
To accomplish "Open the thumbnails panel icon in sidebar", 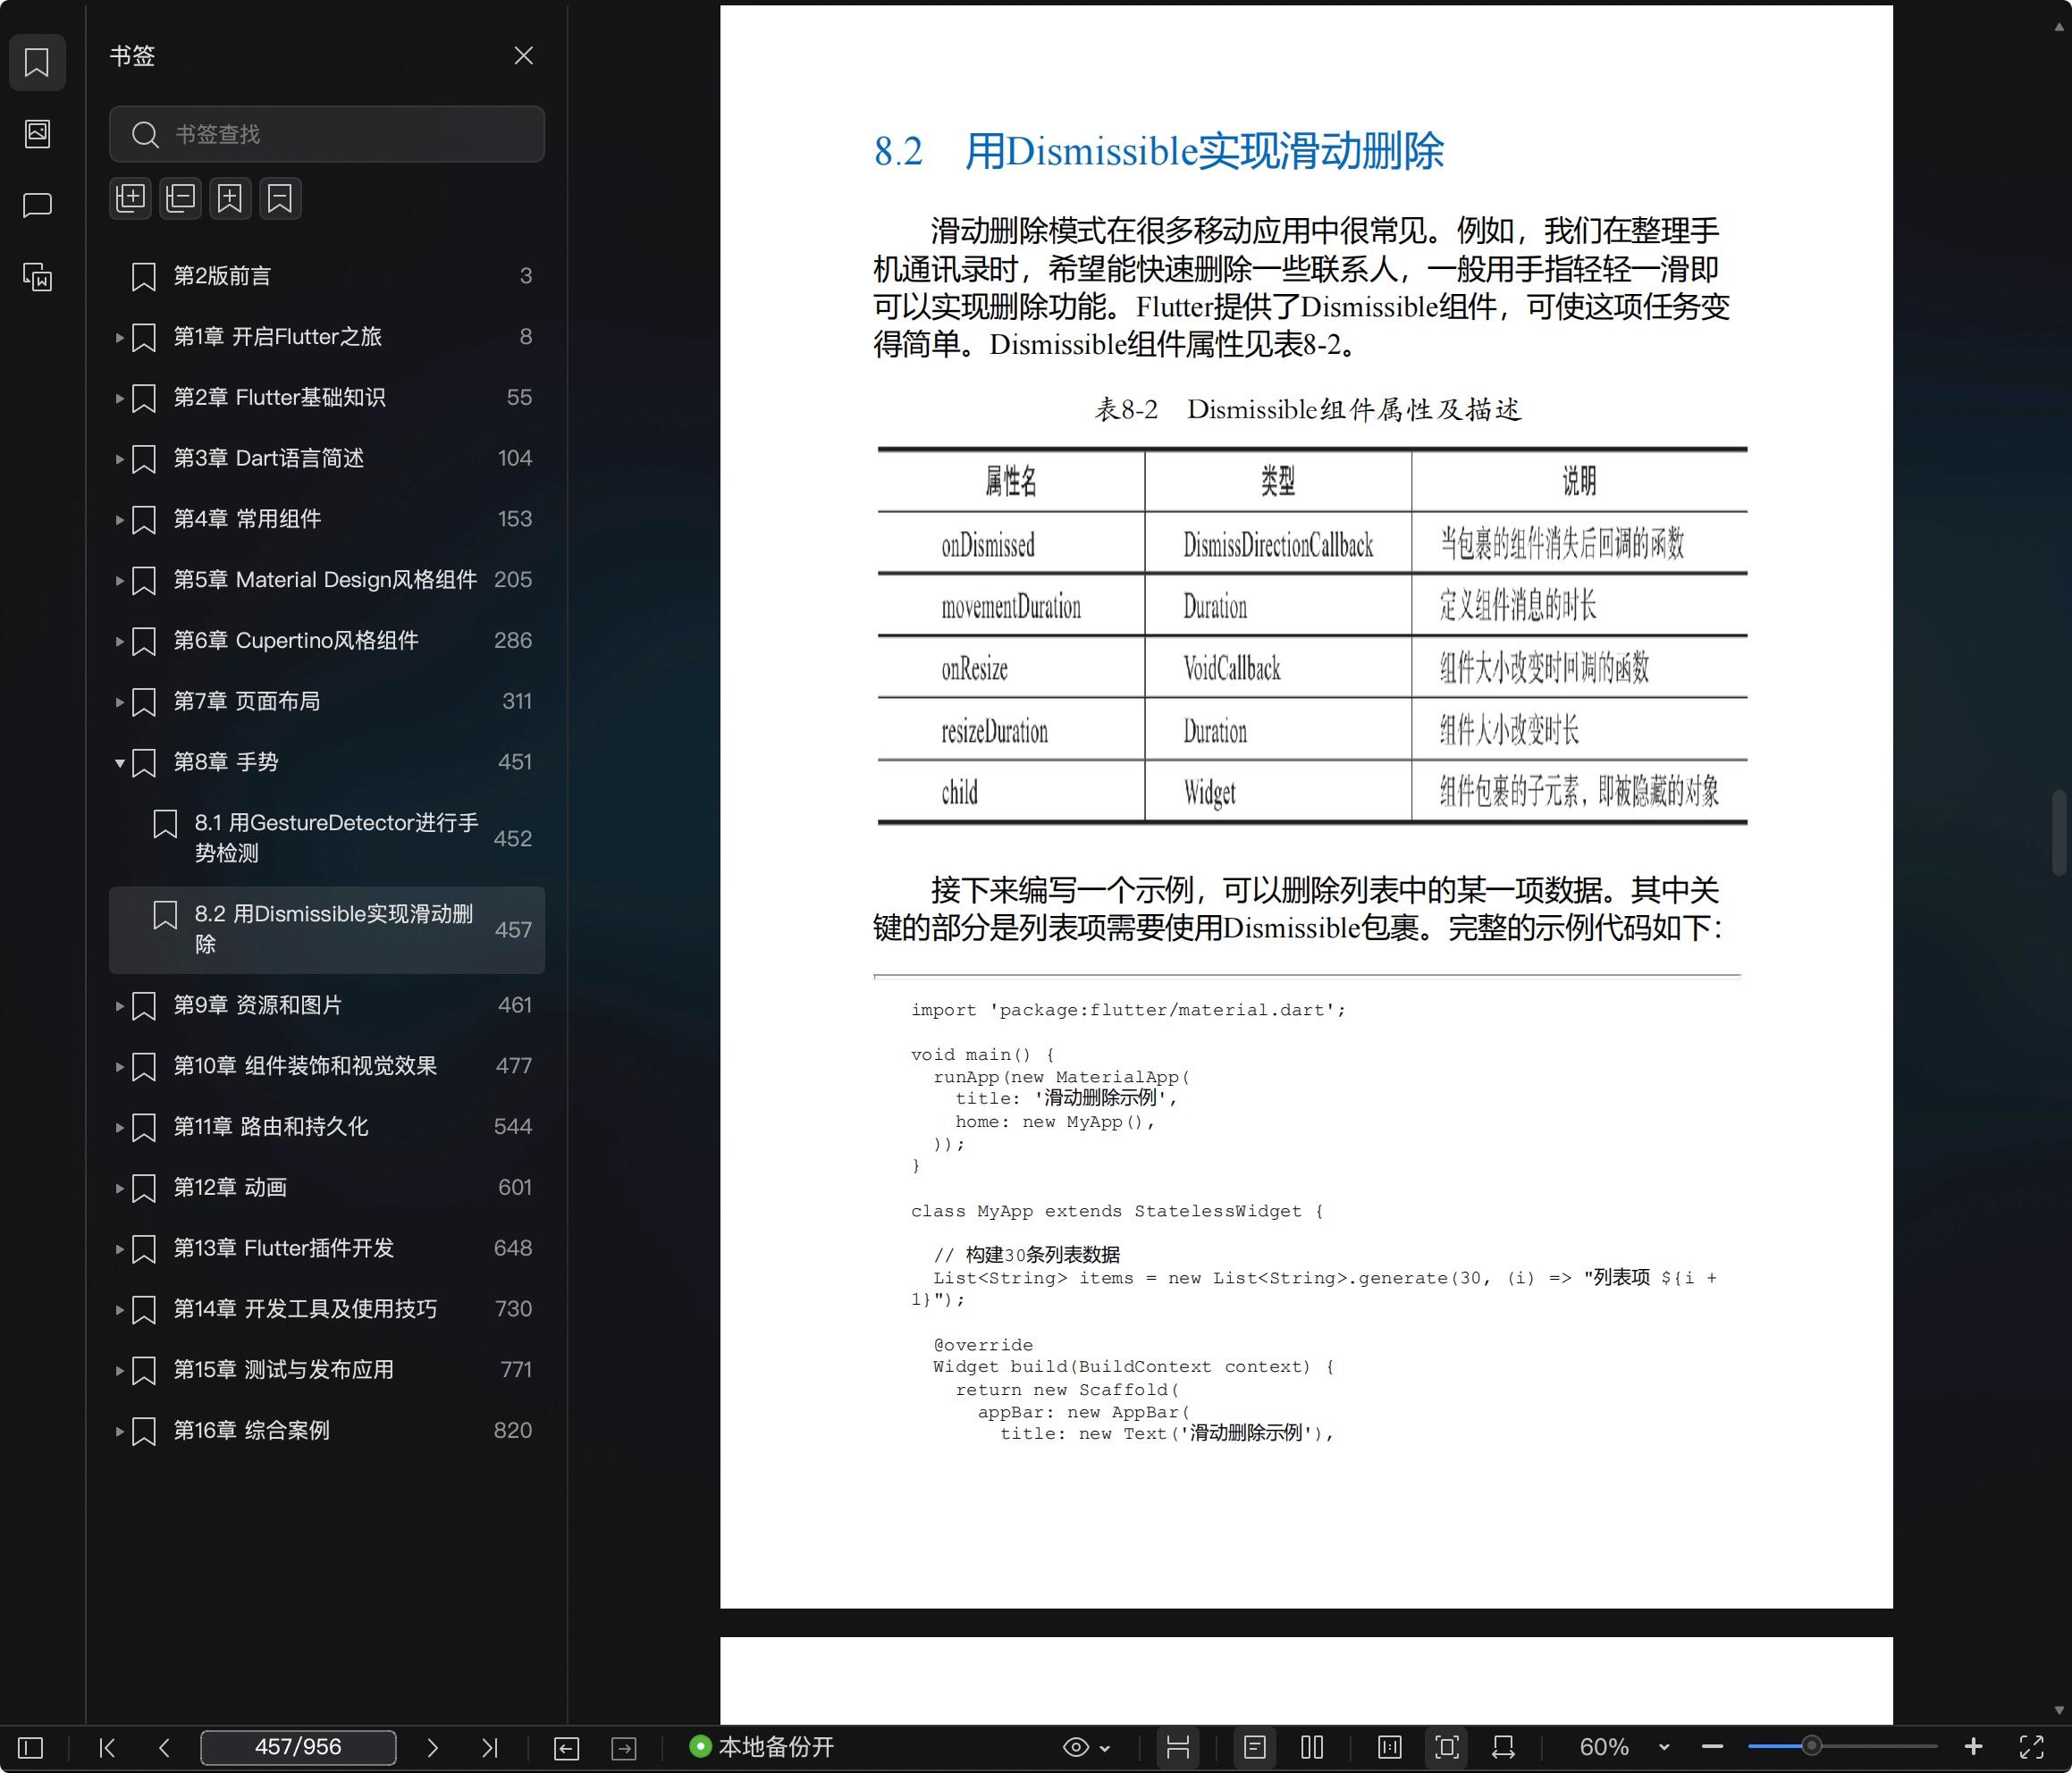I will [37, 134].
